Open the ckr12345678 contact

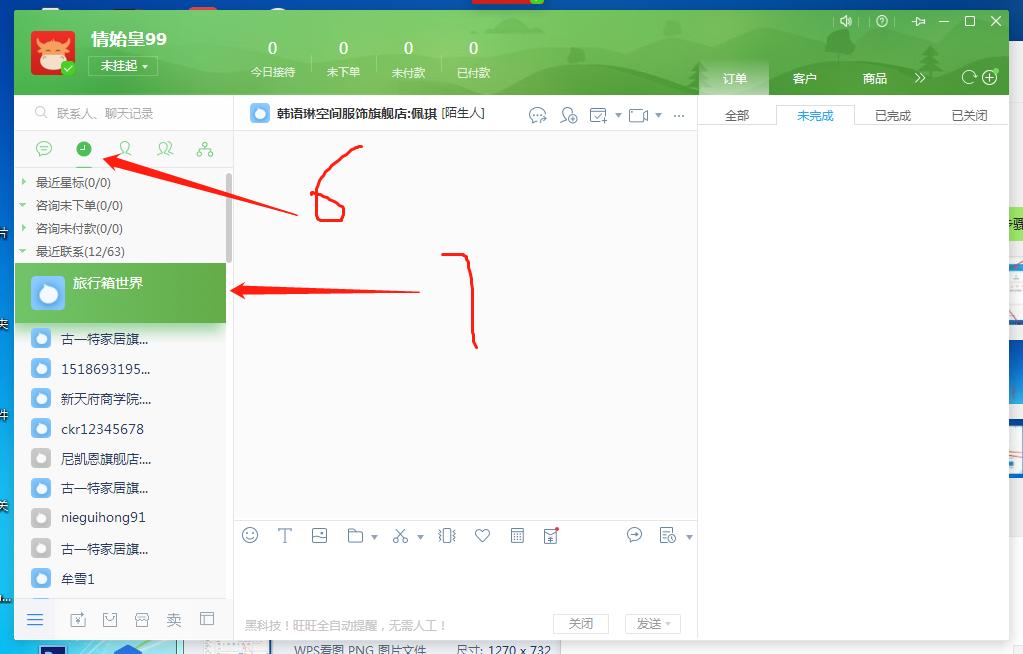point(121,429)
